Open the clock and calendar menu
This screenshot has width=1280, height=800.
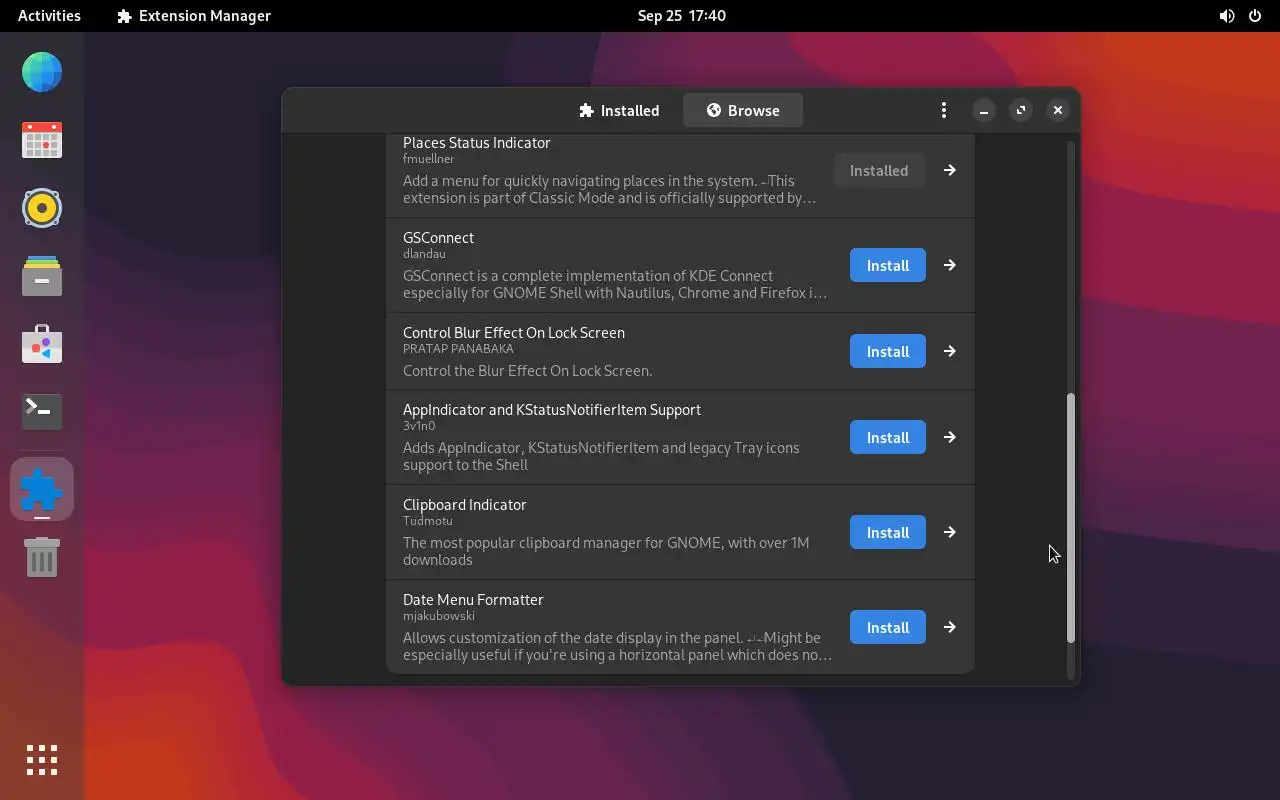[682, 16]
